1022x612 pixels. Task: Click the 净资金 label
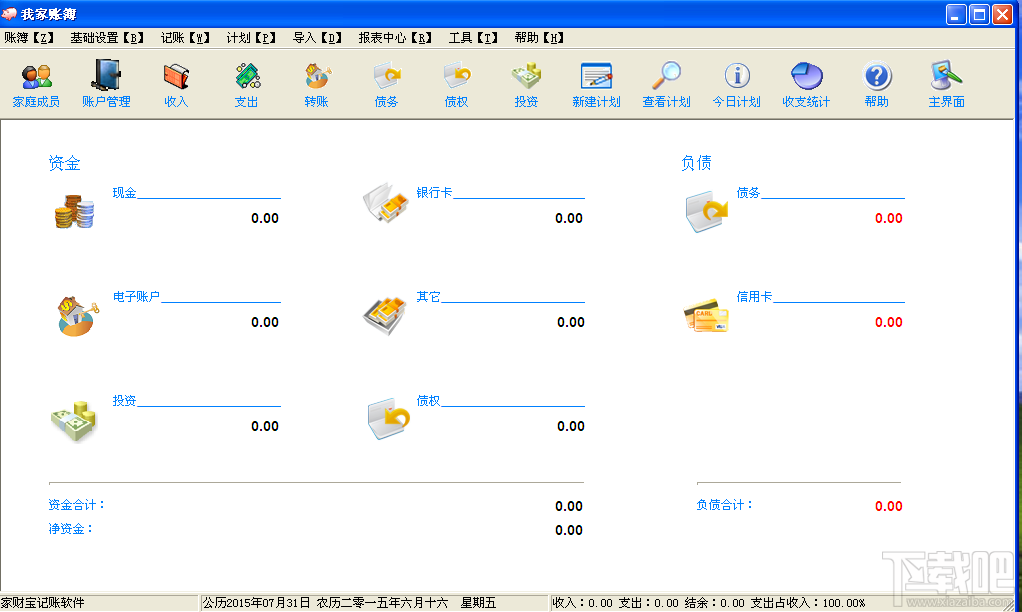tap(70, 529)
